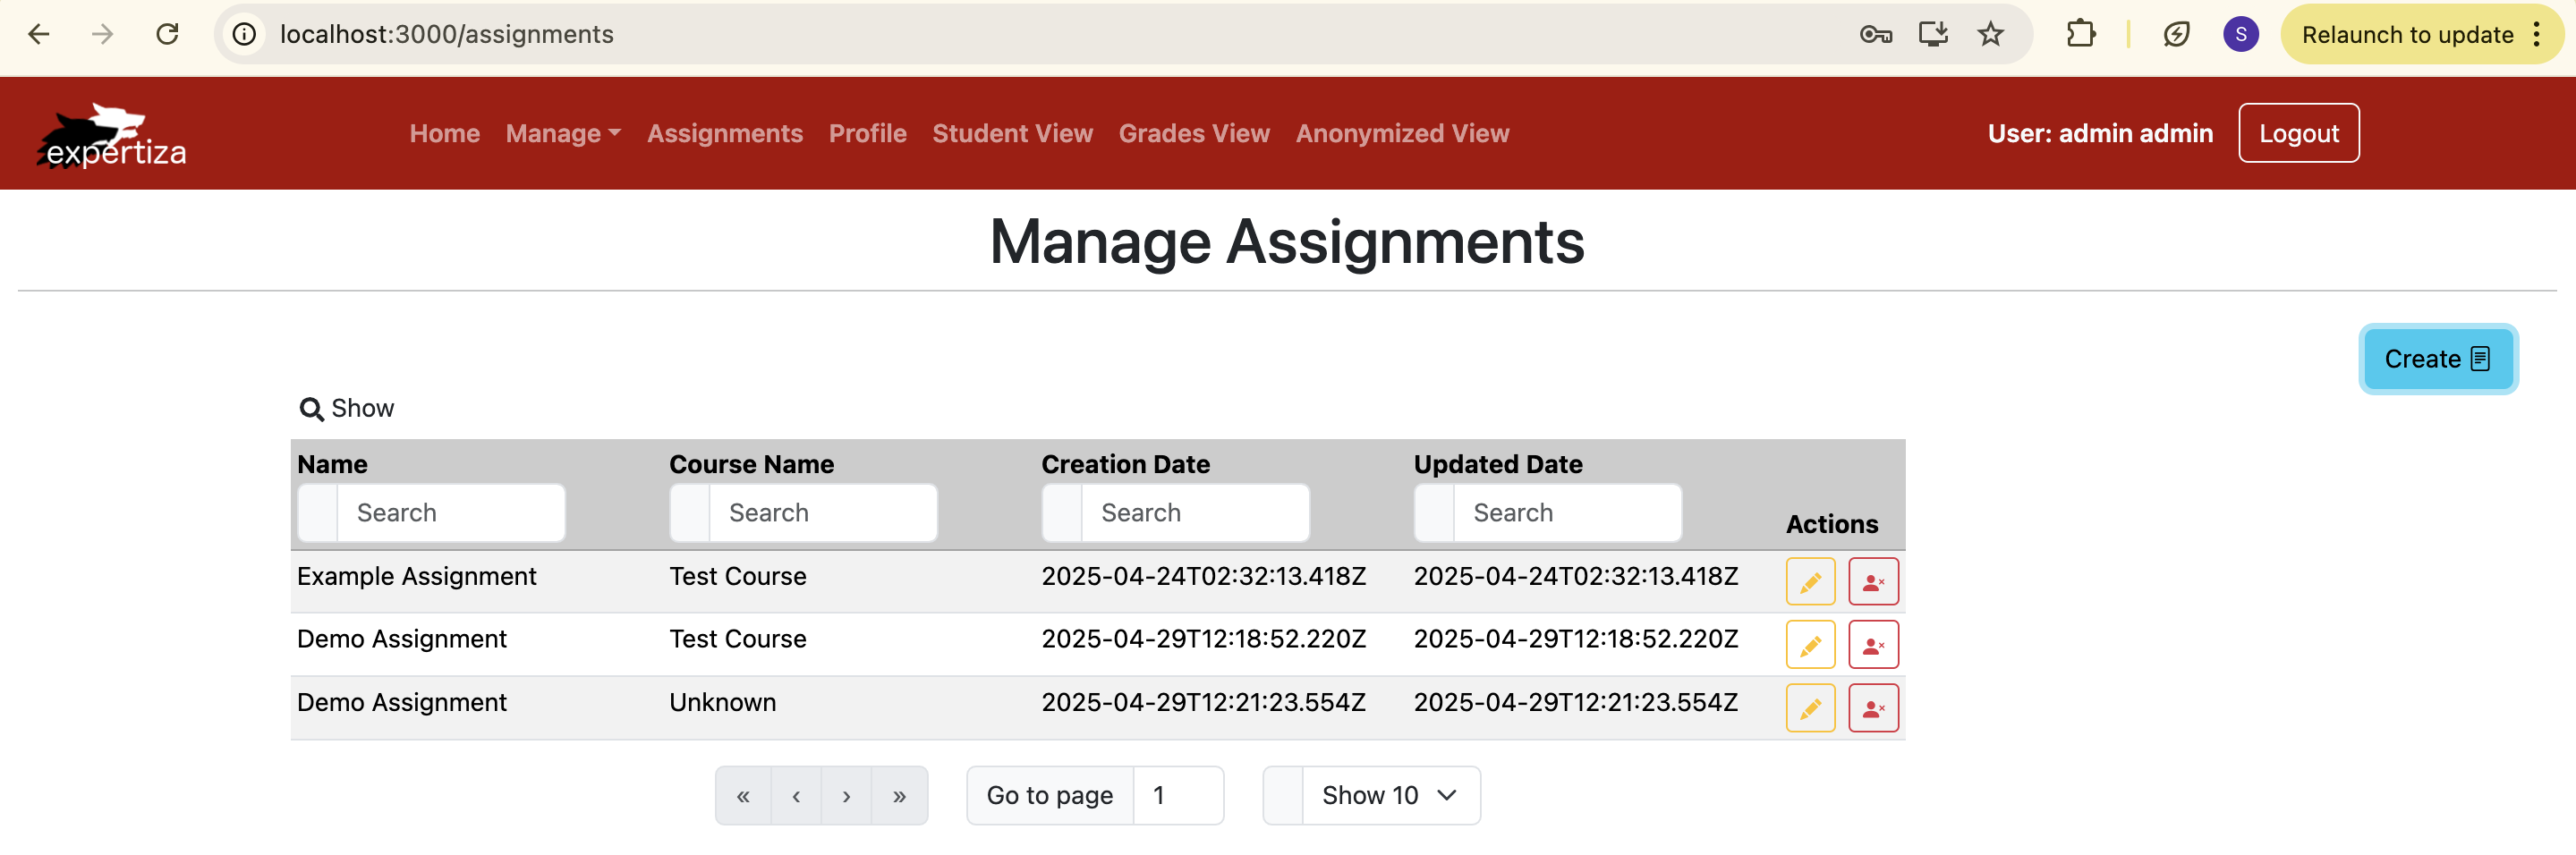The image size is (2576, 855).
Task: Open the Profile nav link
Action: pos(867,134)
